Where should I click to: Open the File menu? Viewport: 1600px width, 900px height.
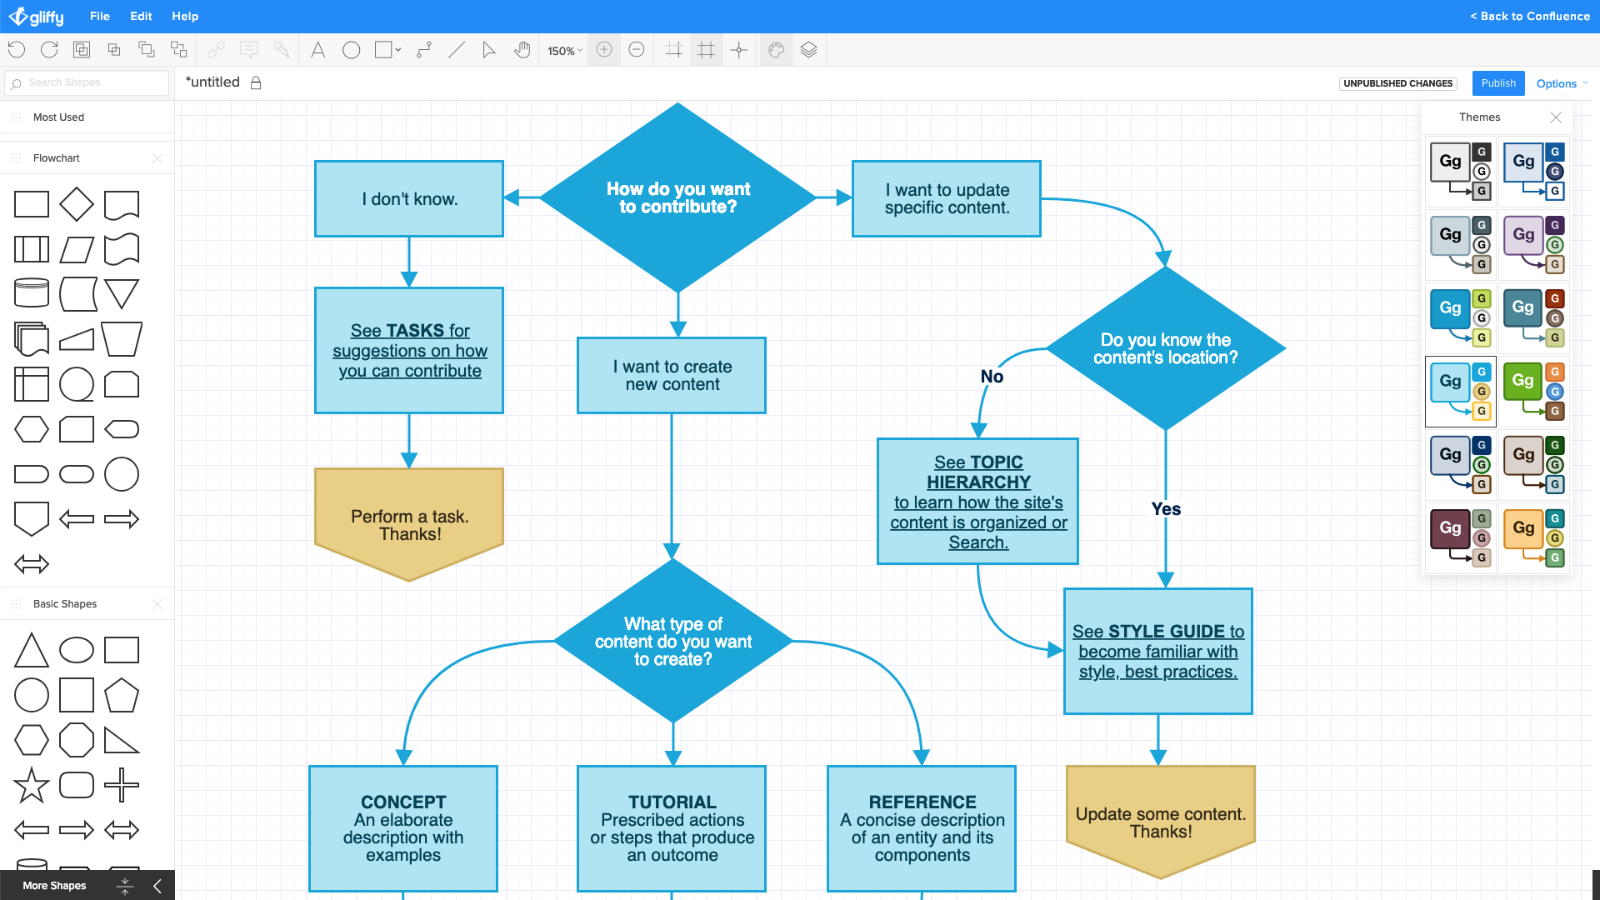[100, 16]
